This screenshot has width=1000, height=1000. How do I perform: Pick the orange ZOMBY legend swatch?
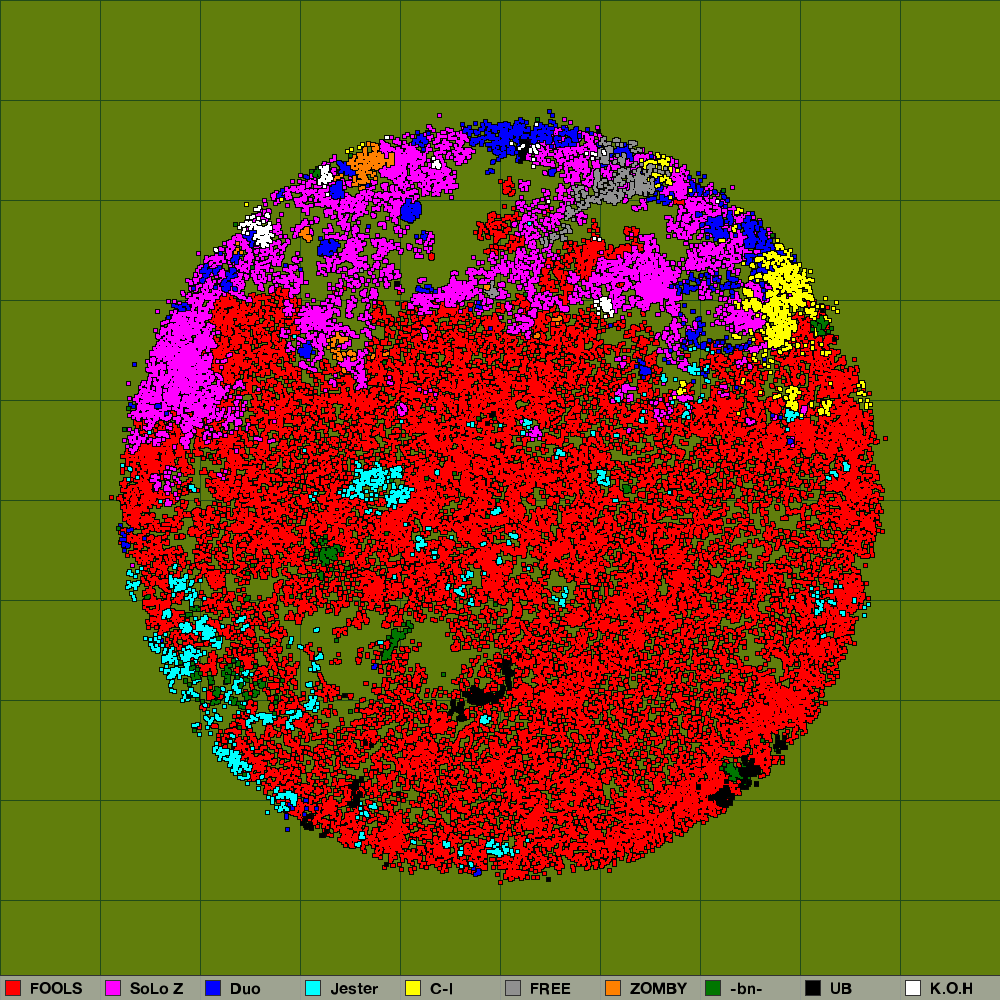click(613, 988)
